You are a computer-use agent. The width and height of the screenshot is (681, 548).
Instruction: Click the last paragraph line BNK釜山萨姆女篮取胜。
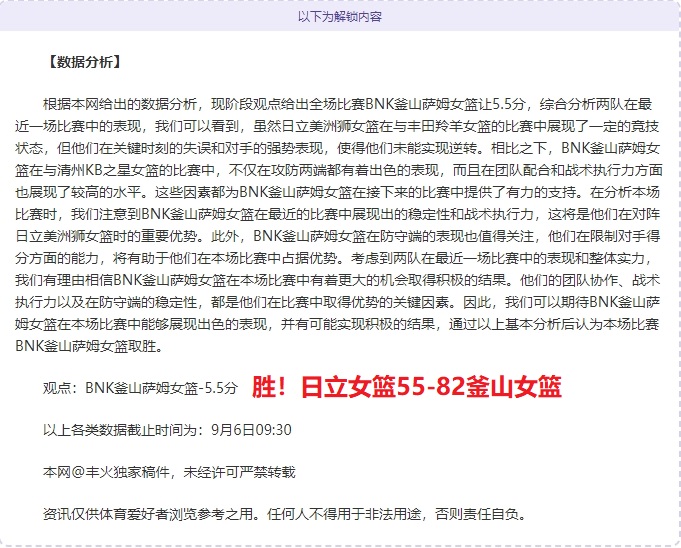pyautogui.click(x=89, y=346)
